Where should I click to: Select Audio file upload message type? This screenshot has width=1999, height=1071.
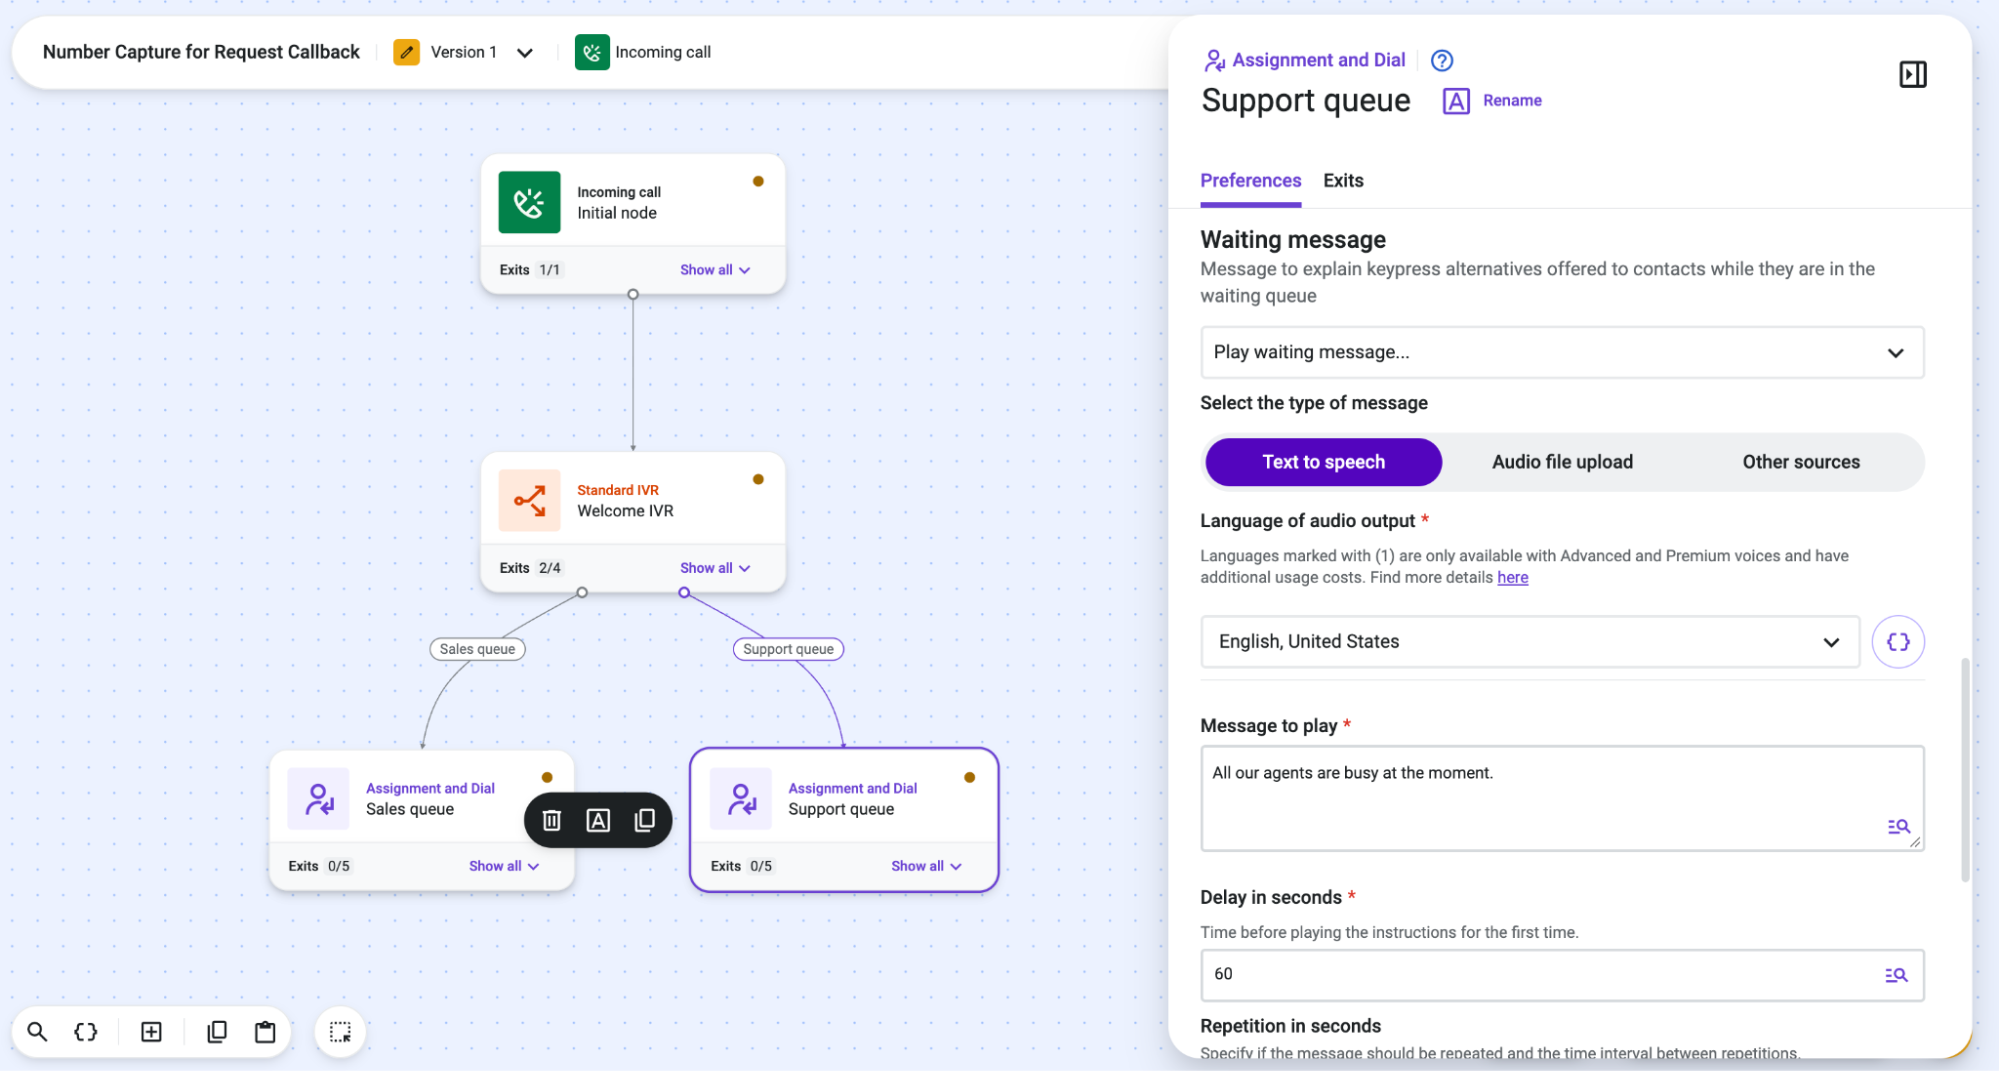pyautogui.click(x=1562, y=462)
